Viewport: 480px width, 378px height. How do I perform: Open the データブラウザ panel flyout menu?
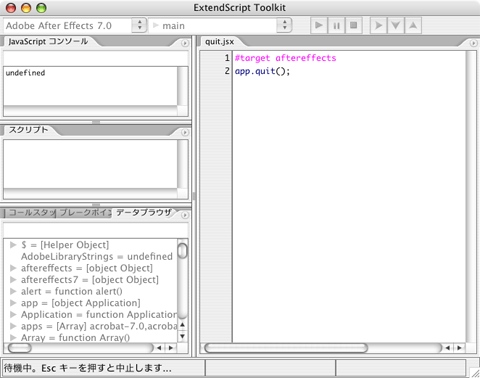[184, 215]
